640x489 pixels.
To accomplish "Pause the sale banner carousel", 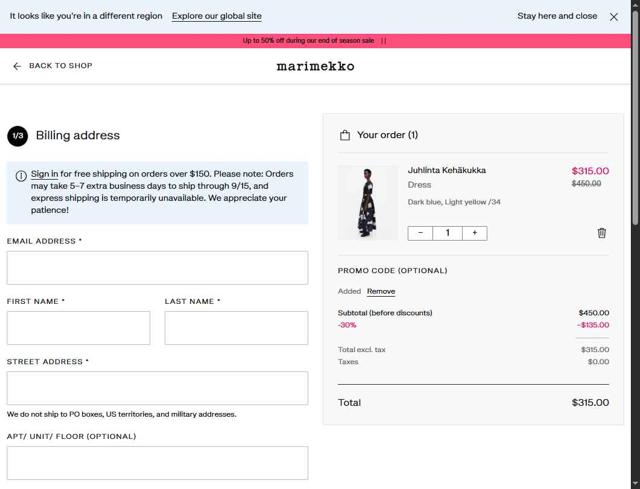I will click(x=383, y=40).
